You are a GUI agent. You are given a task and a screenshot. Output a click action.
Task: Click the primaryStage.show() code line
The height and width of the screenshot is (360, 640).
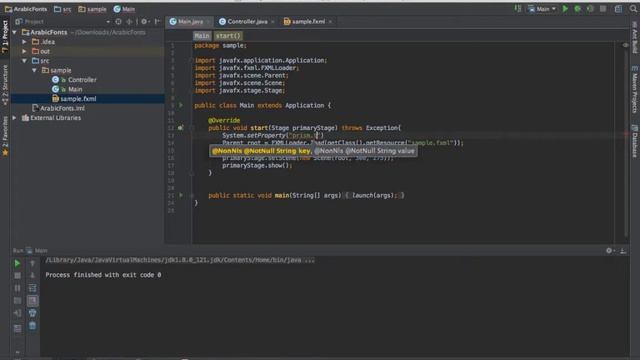point(257,165)
